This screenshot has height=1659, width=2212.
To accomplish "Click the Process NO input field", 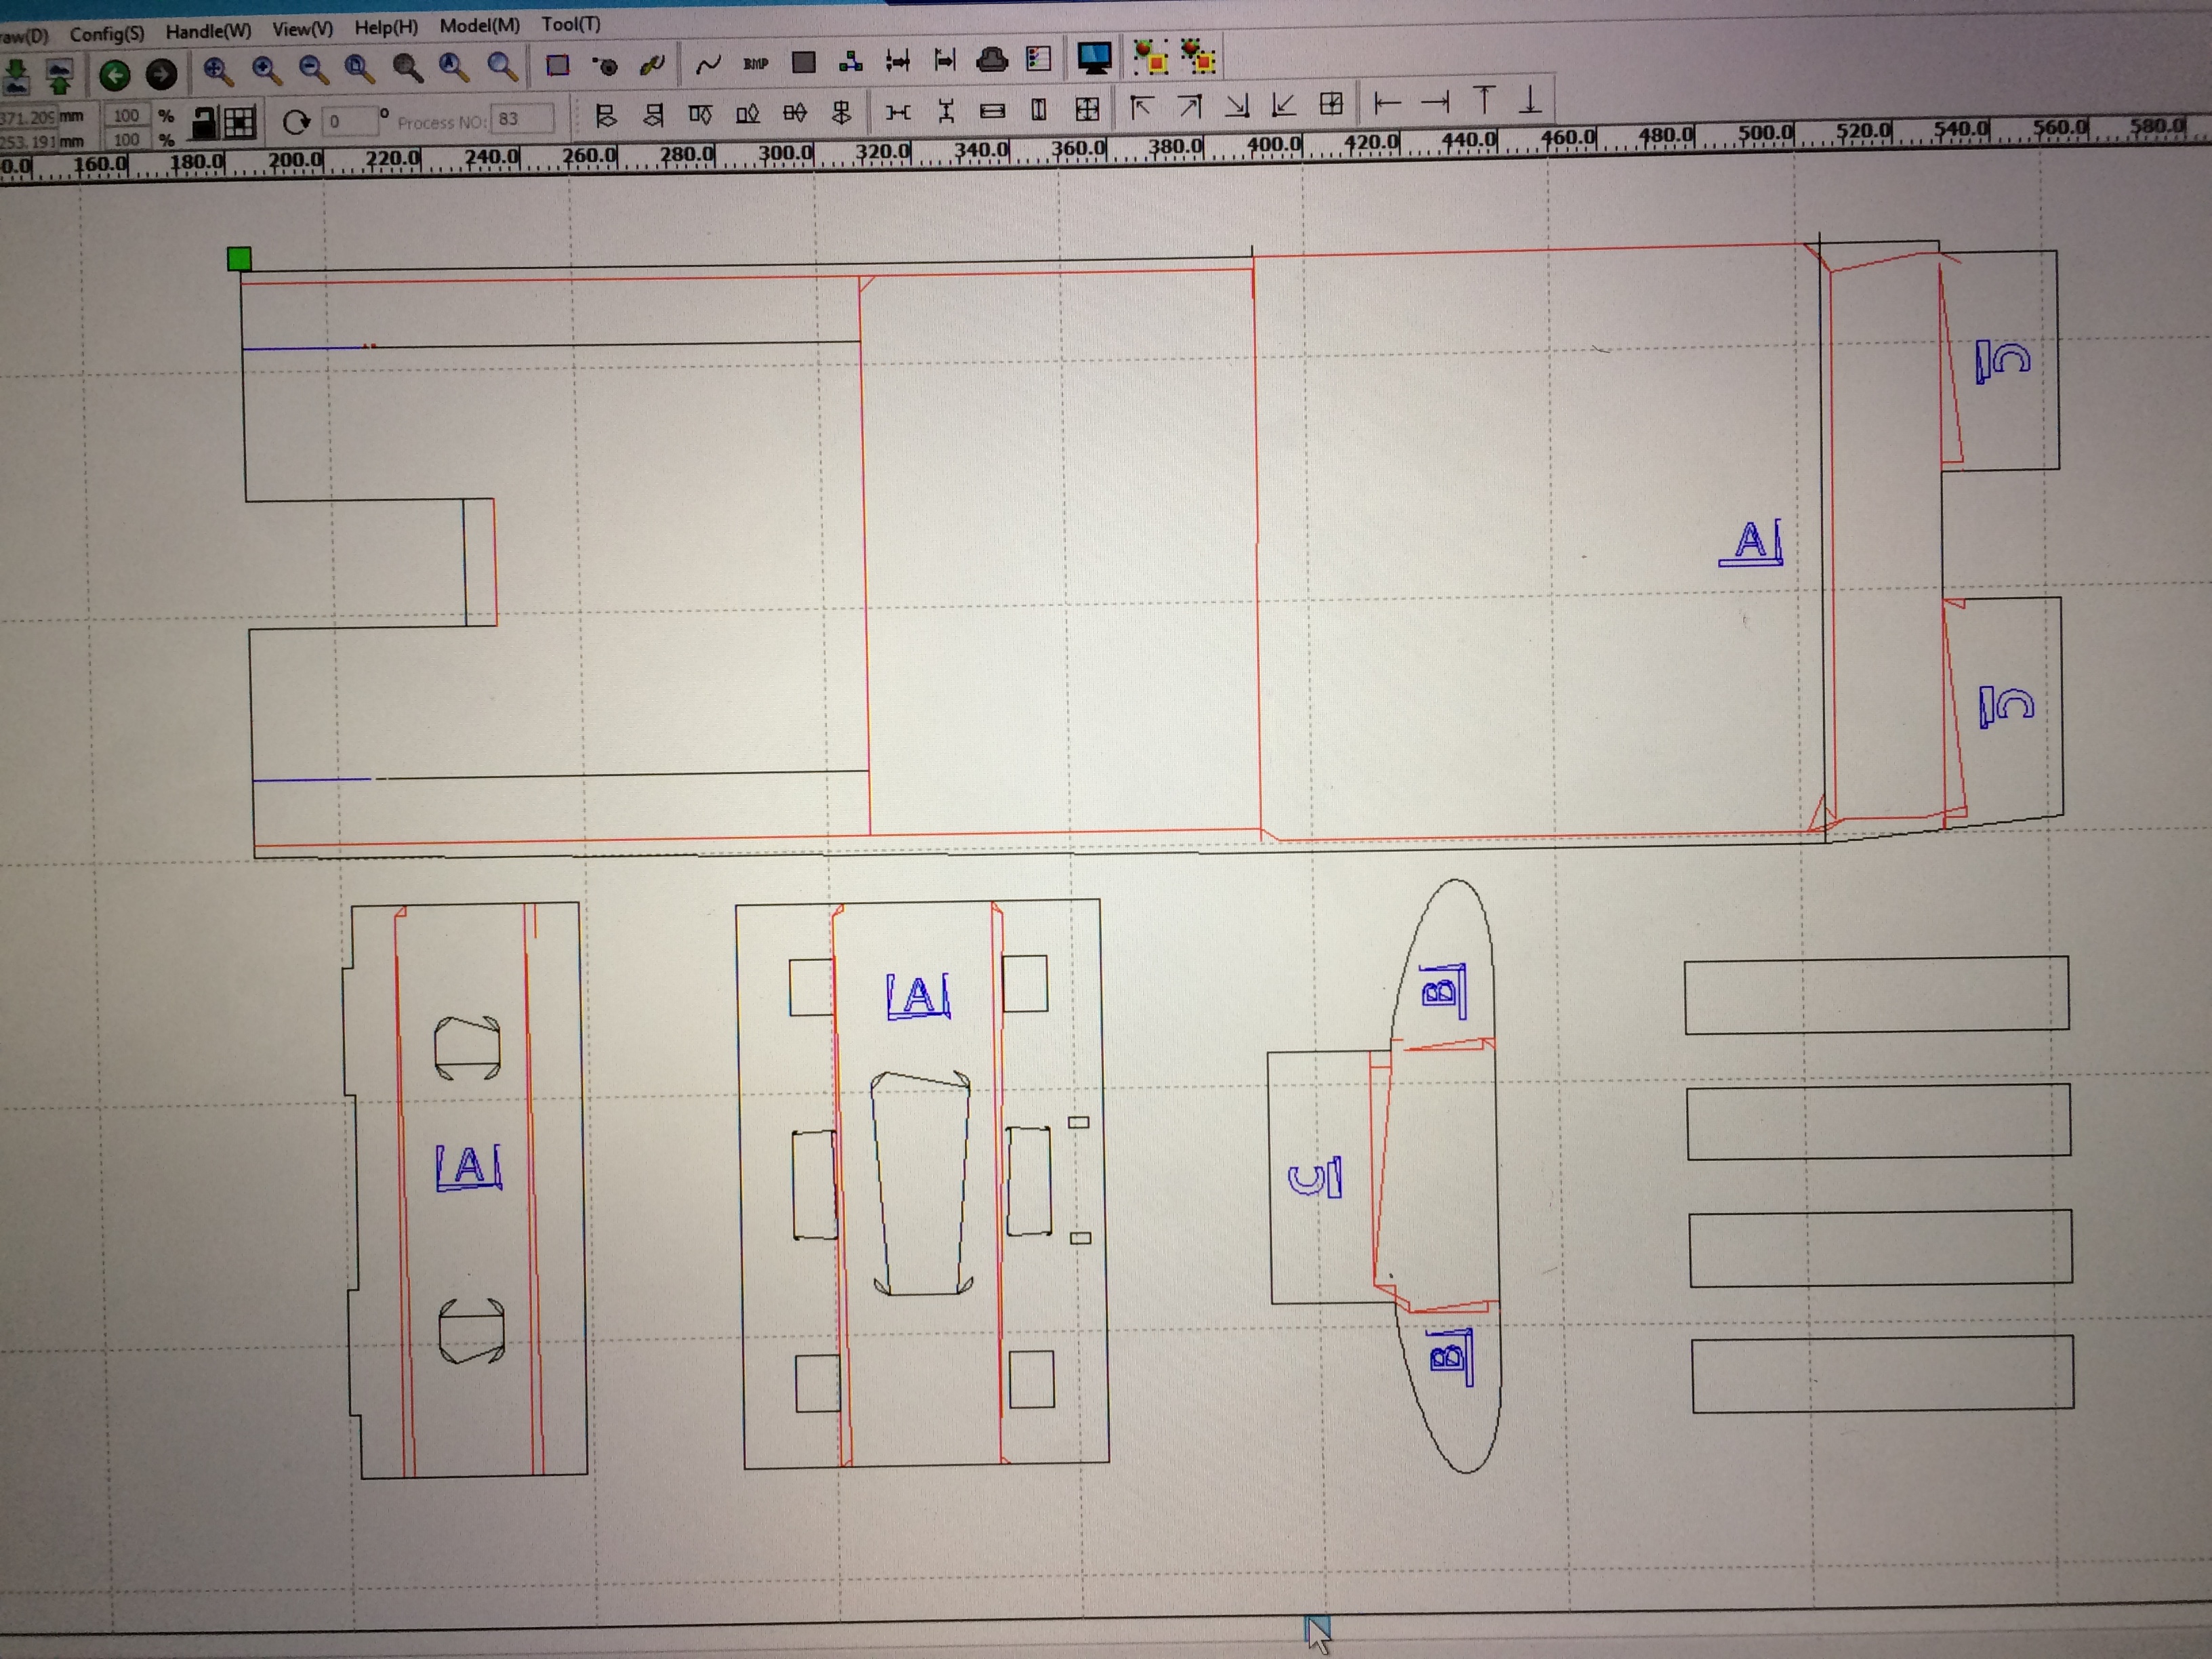I will pyautogui.click(x=522, y=119).
